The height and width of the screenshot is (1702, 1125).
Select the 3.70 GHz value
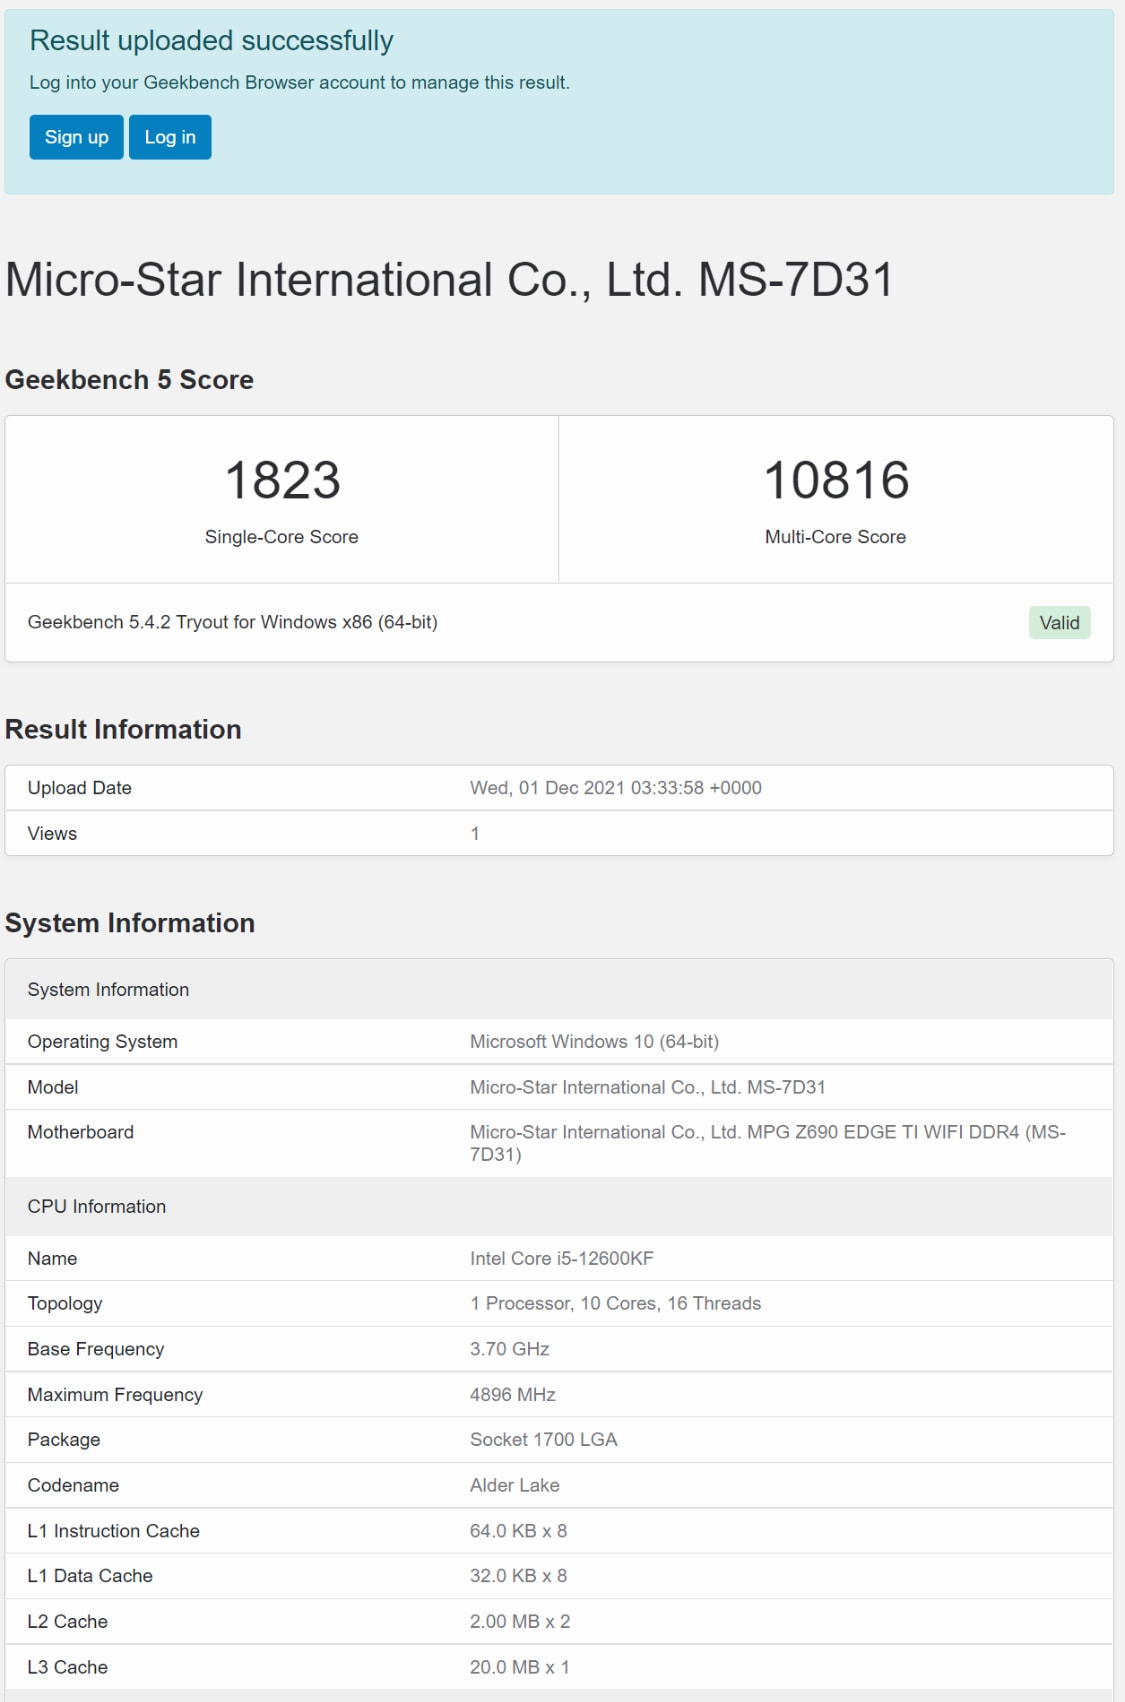click(510, 1349)
